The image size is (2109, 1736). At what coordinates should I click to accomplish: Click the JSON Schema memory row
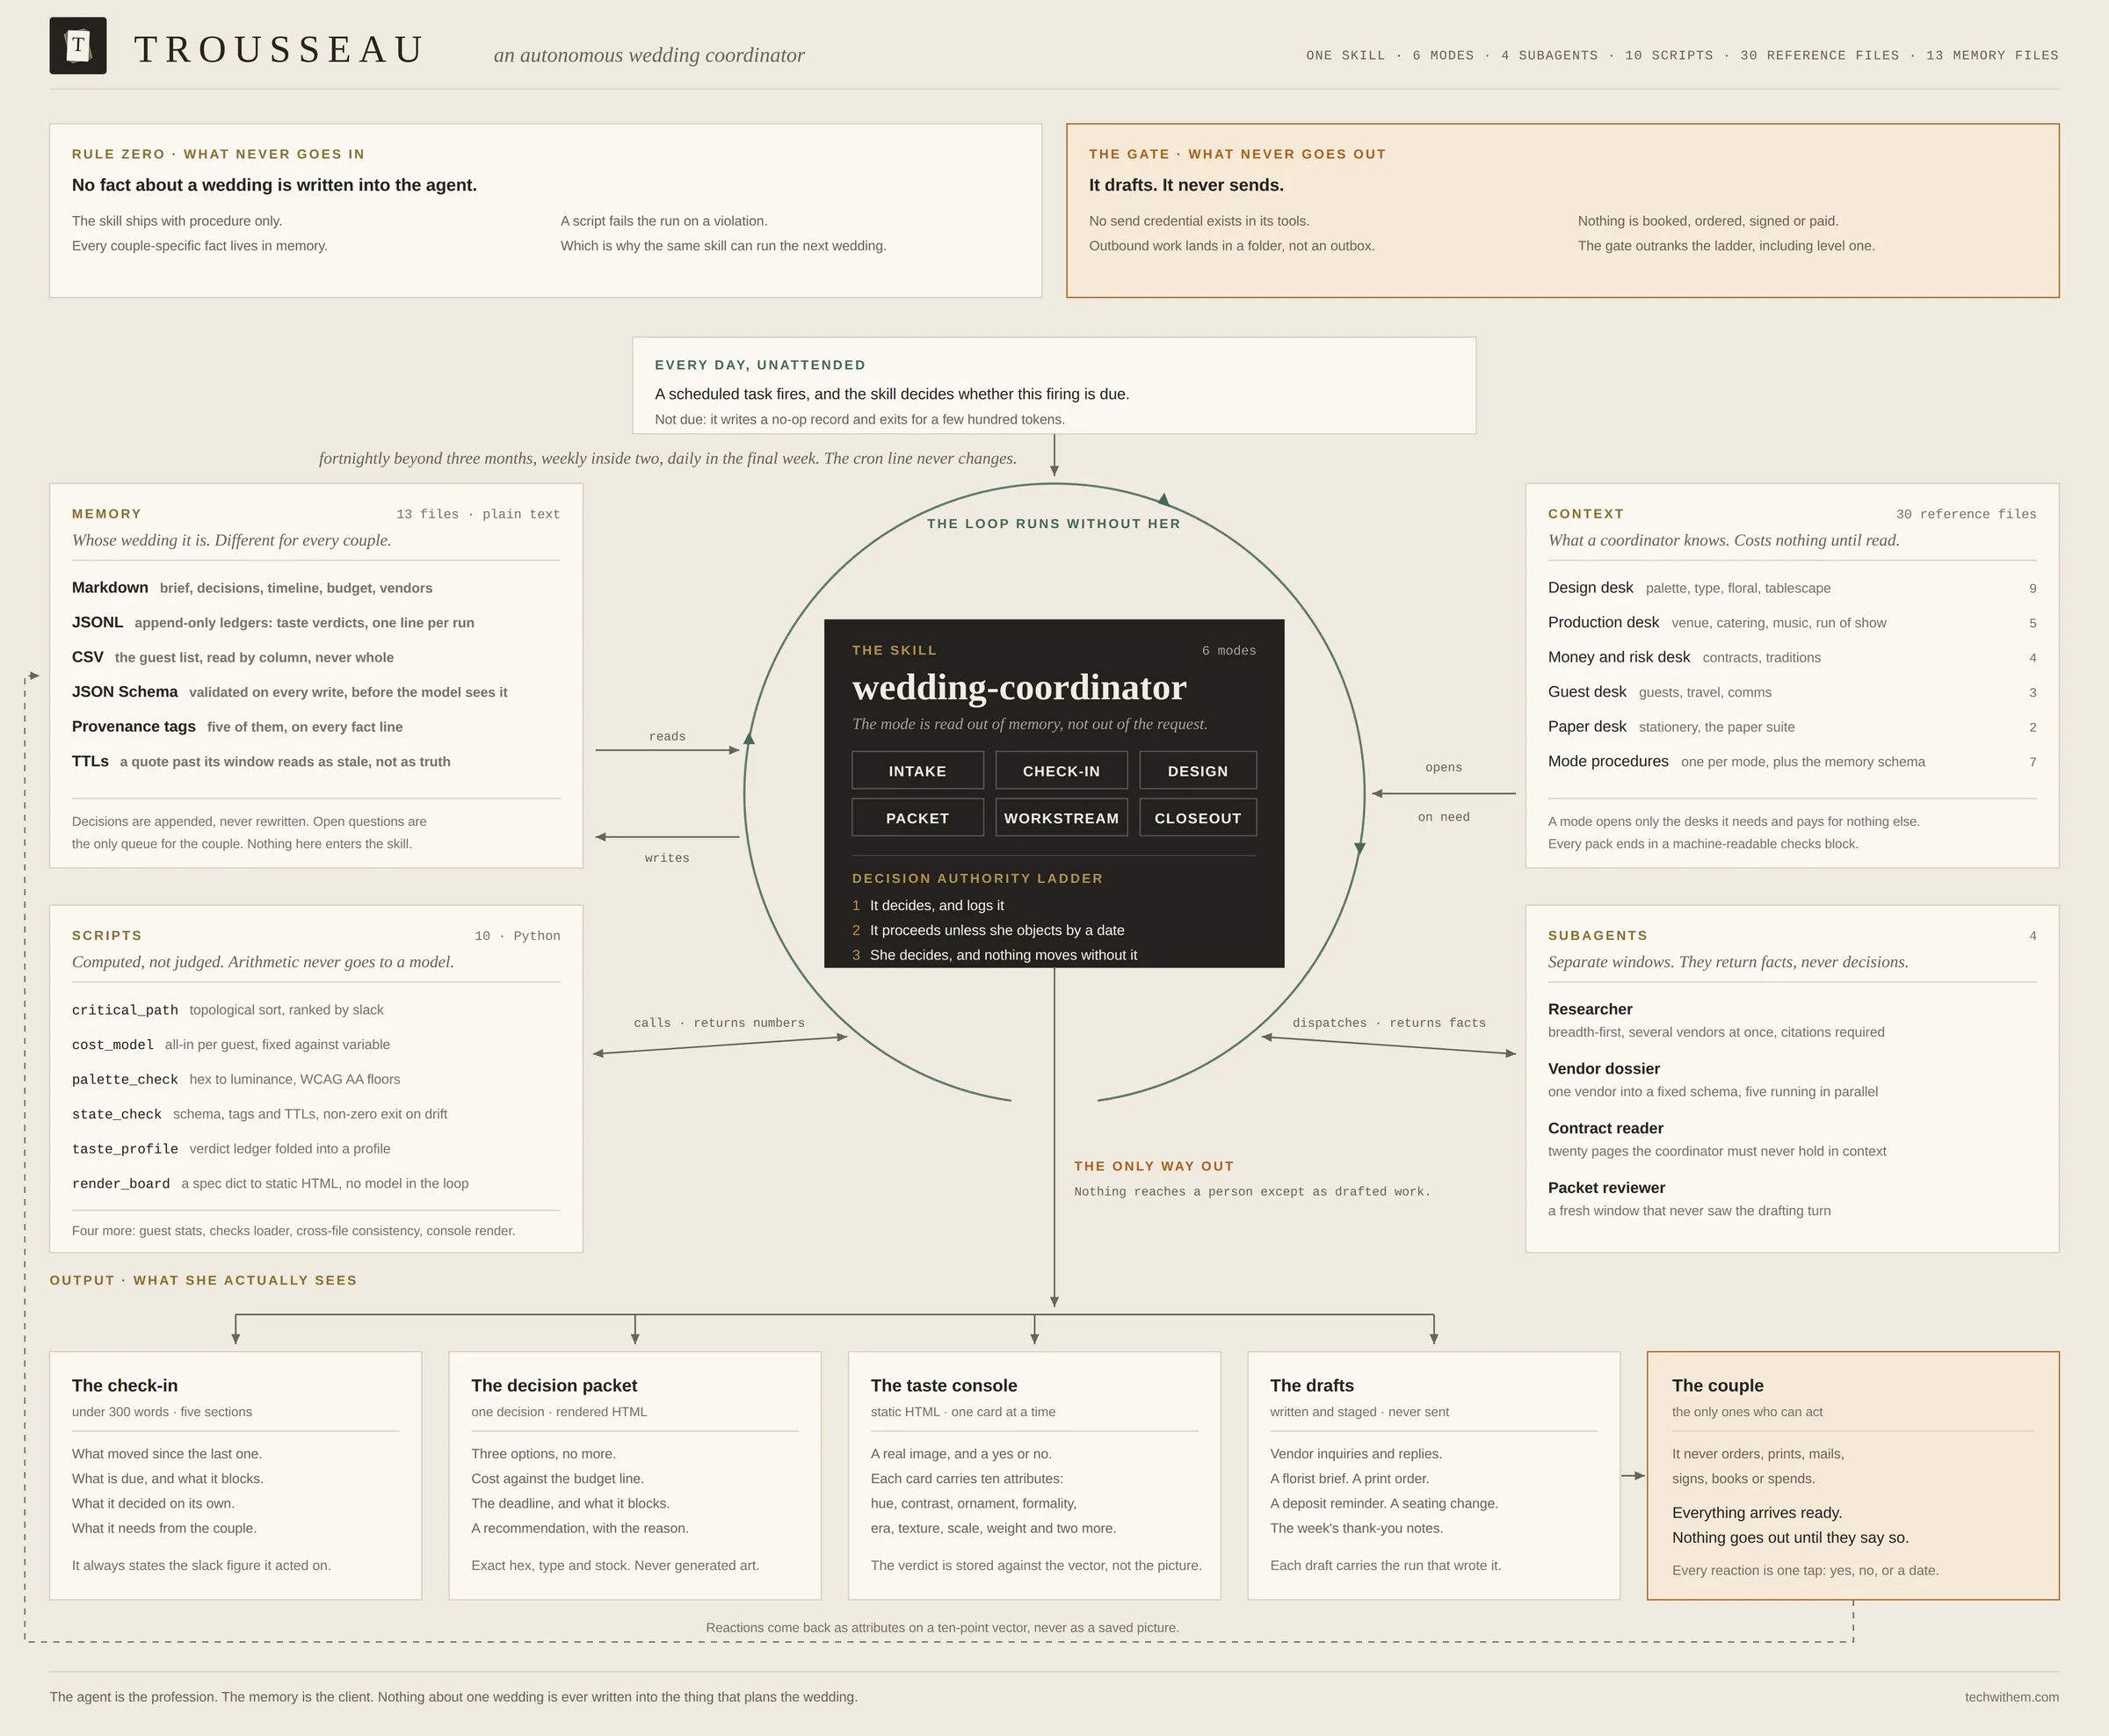tap(290, 692)
